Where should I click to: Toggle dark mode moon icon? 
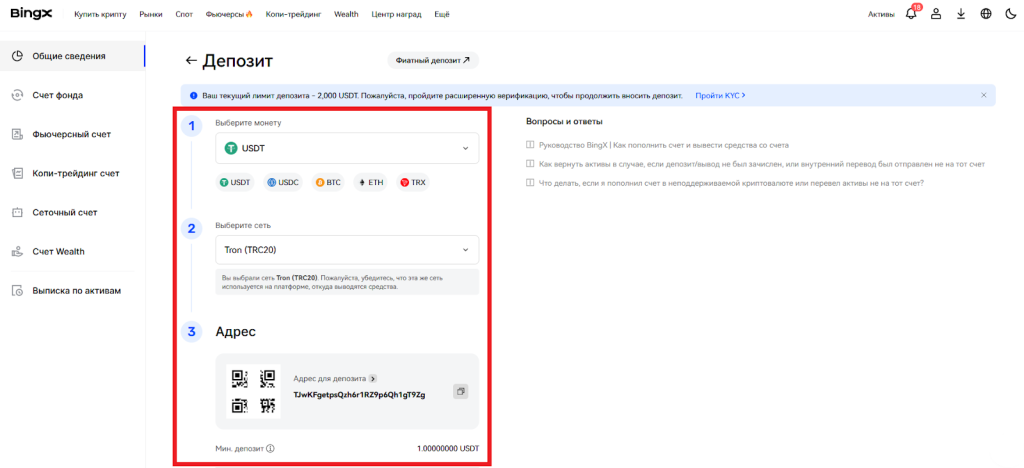(x=1010, y=14)
